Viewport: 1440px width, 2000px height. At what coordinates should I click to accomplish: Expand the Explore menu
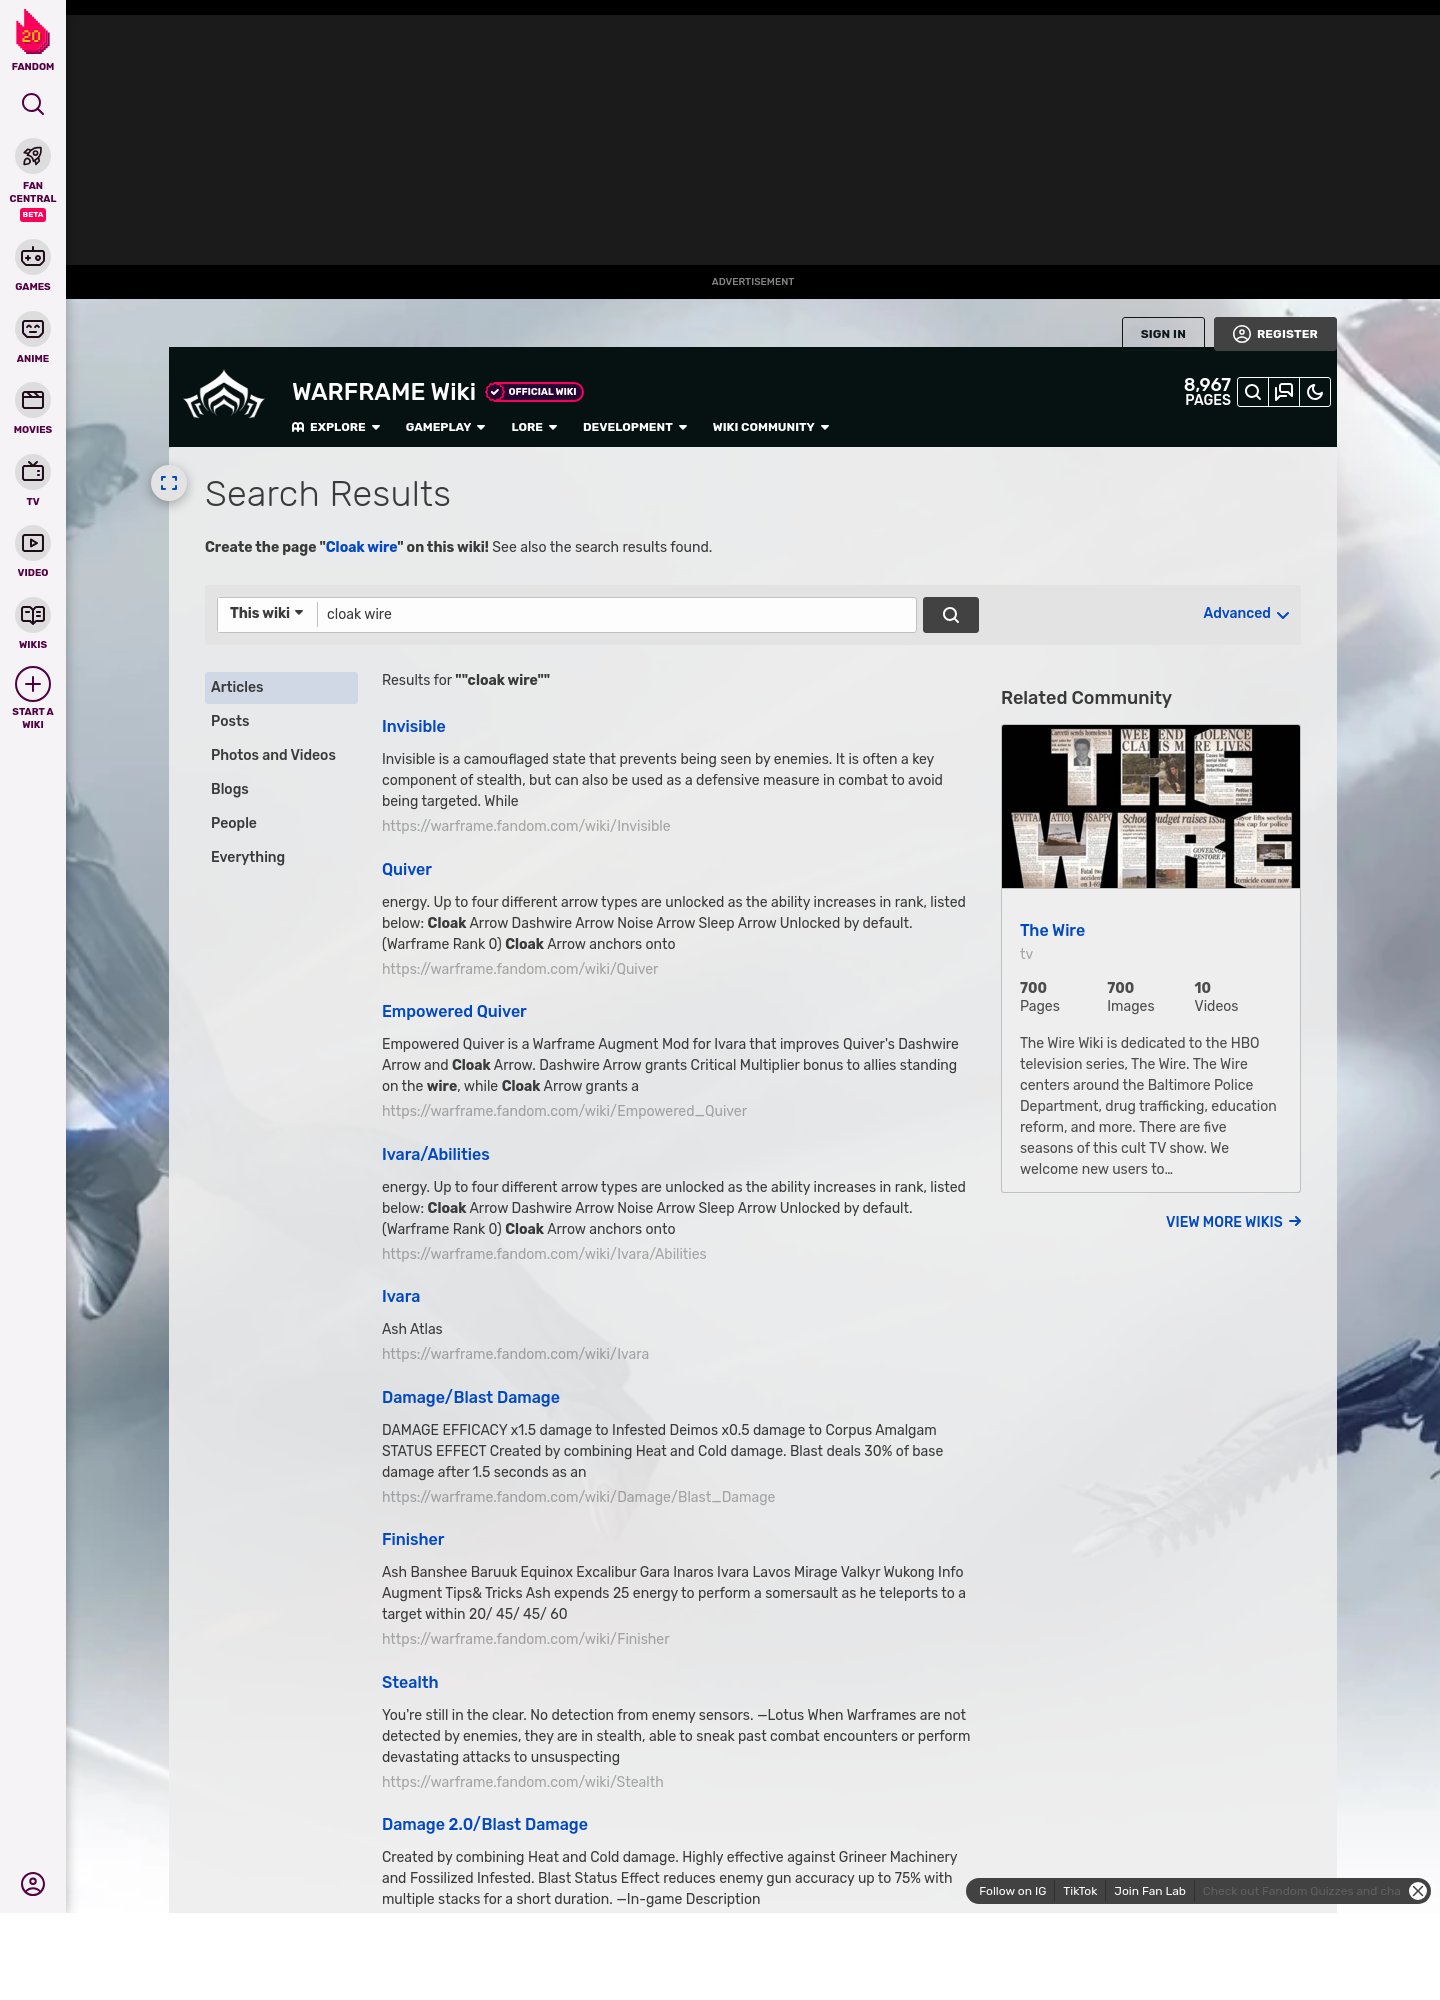pyautogui.click(x=336, y=427)
